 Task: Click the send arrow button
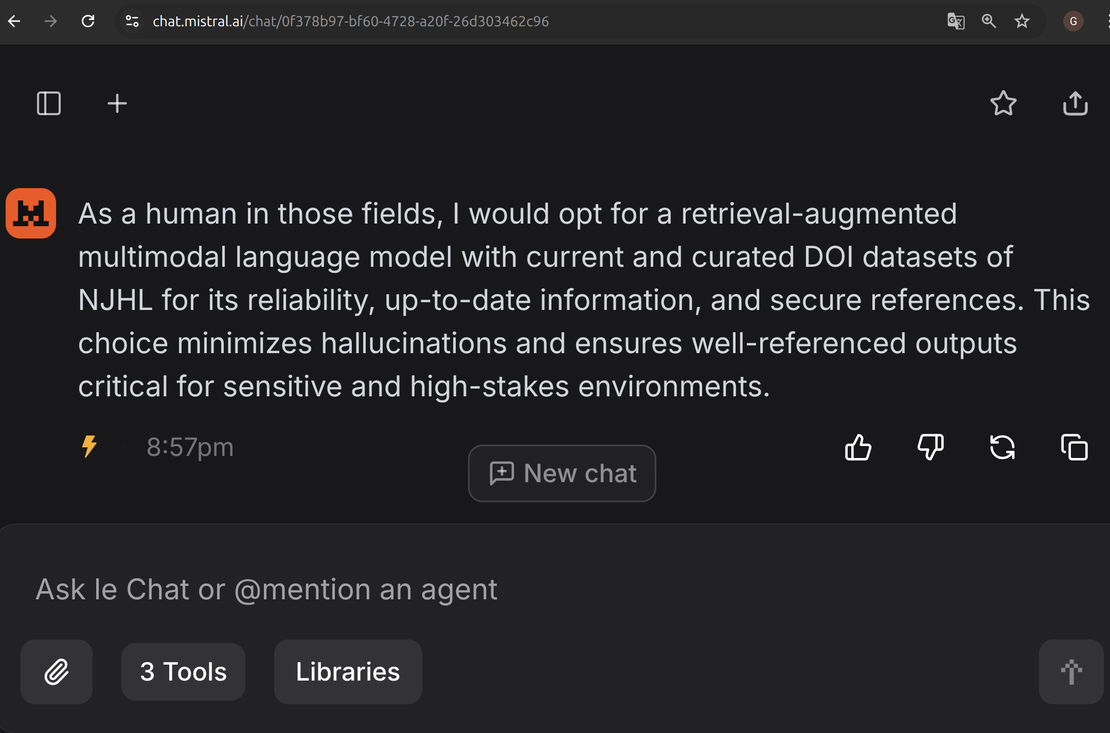pos(1071,671)
